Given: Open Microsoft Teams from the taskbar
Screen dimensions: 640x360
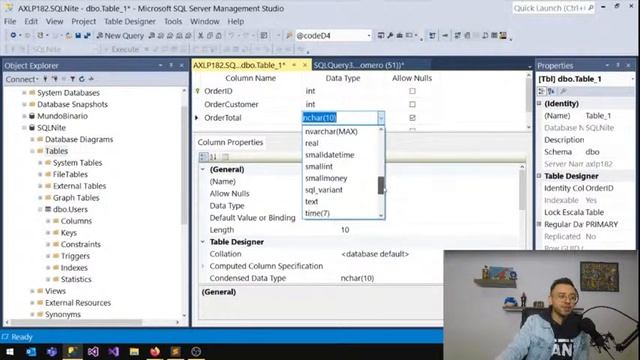Looking at the screenshot, I should 52,351.
